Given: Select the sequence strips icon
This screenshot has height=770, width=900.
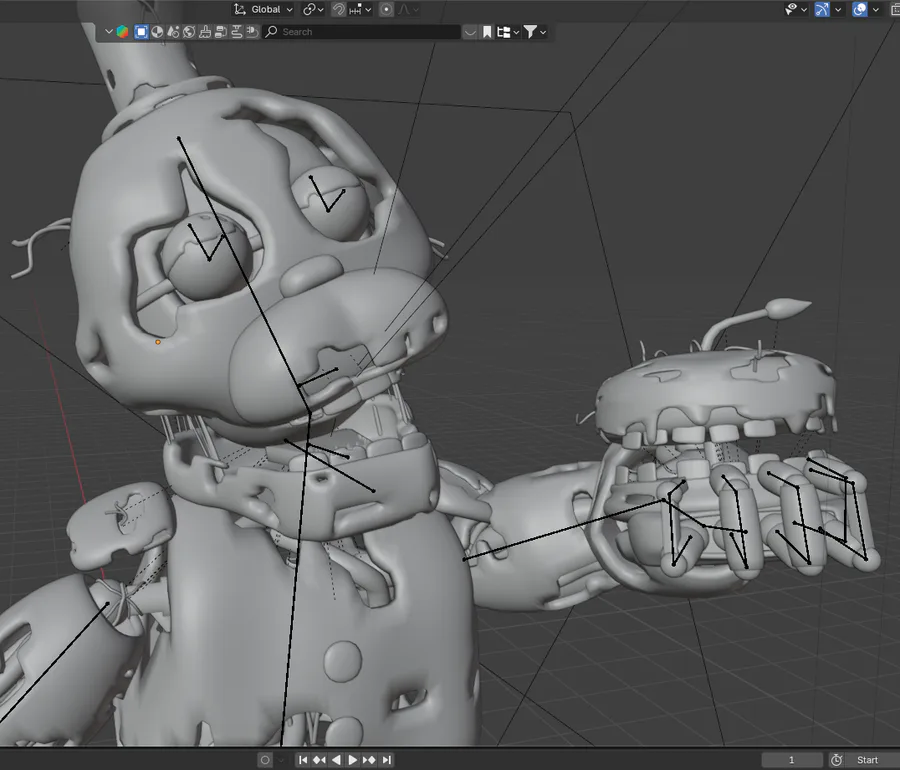Looking at the screenshot, I should (220, 32).
